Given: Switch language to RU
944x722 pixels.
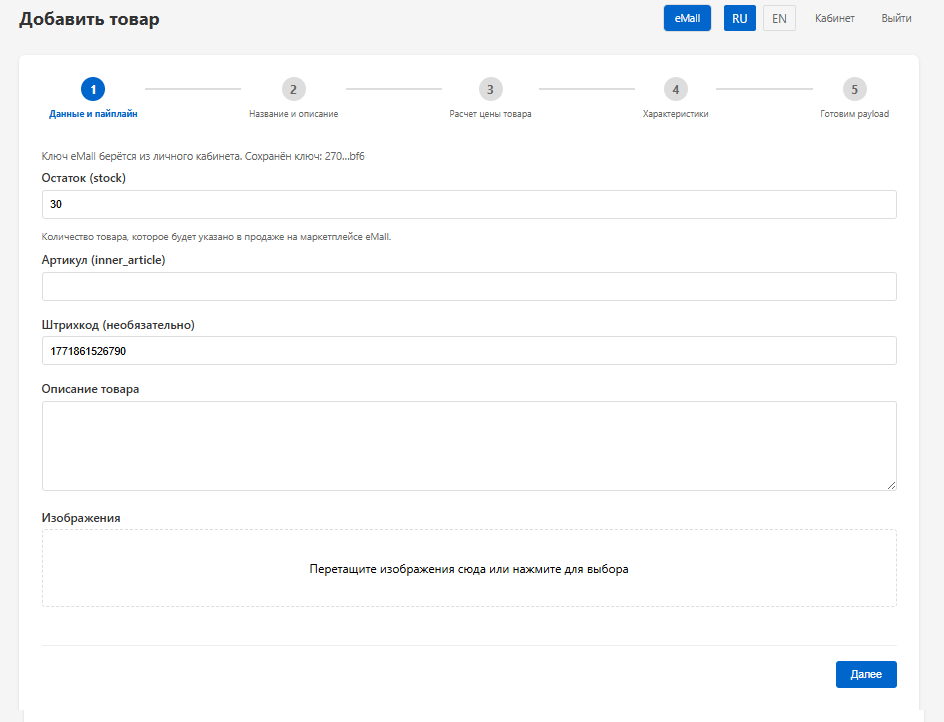Looking at the screenshot, I should coord(739,18).
